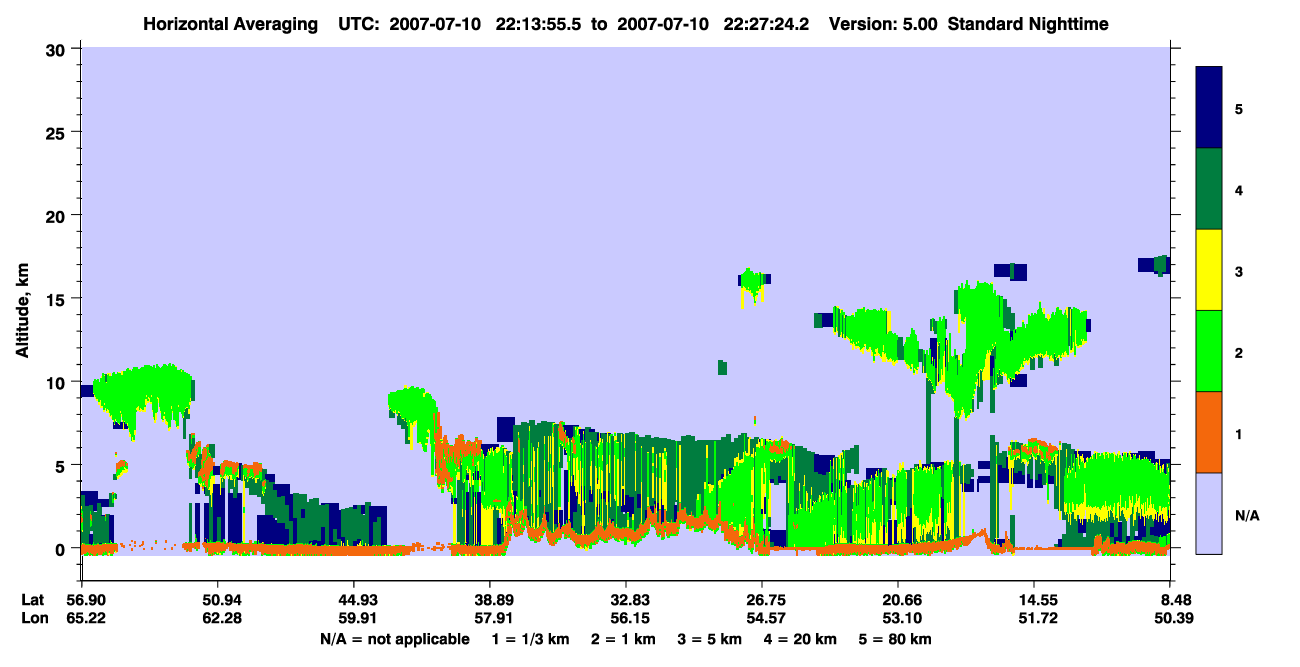Click 'Standard Nighttime' in the header
1300x667 pixels.
(x=1027, y=23)
